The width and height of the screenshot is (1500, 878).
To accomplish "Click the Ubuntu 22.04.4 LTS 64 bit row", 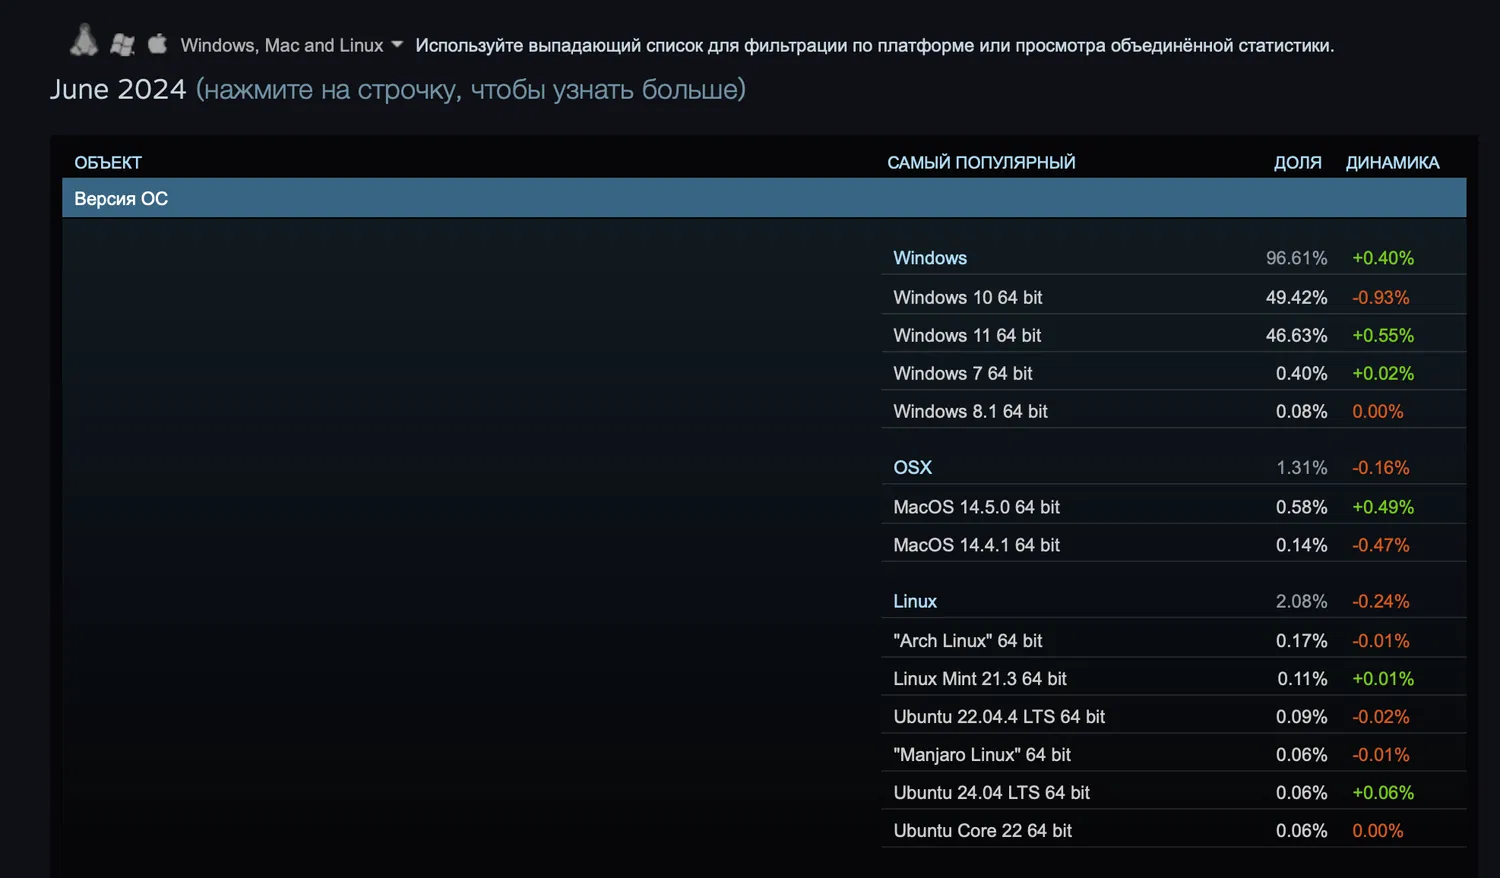I will 1174,716.
